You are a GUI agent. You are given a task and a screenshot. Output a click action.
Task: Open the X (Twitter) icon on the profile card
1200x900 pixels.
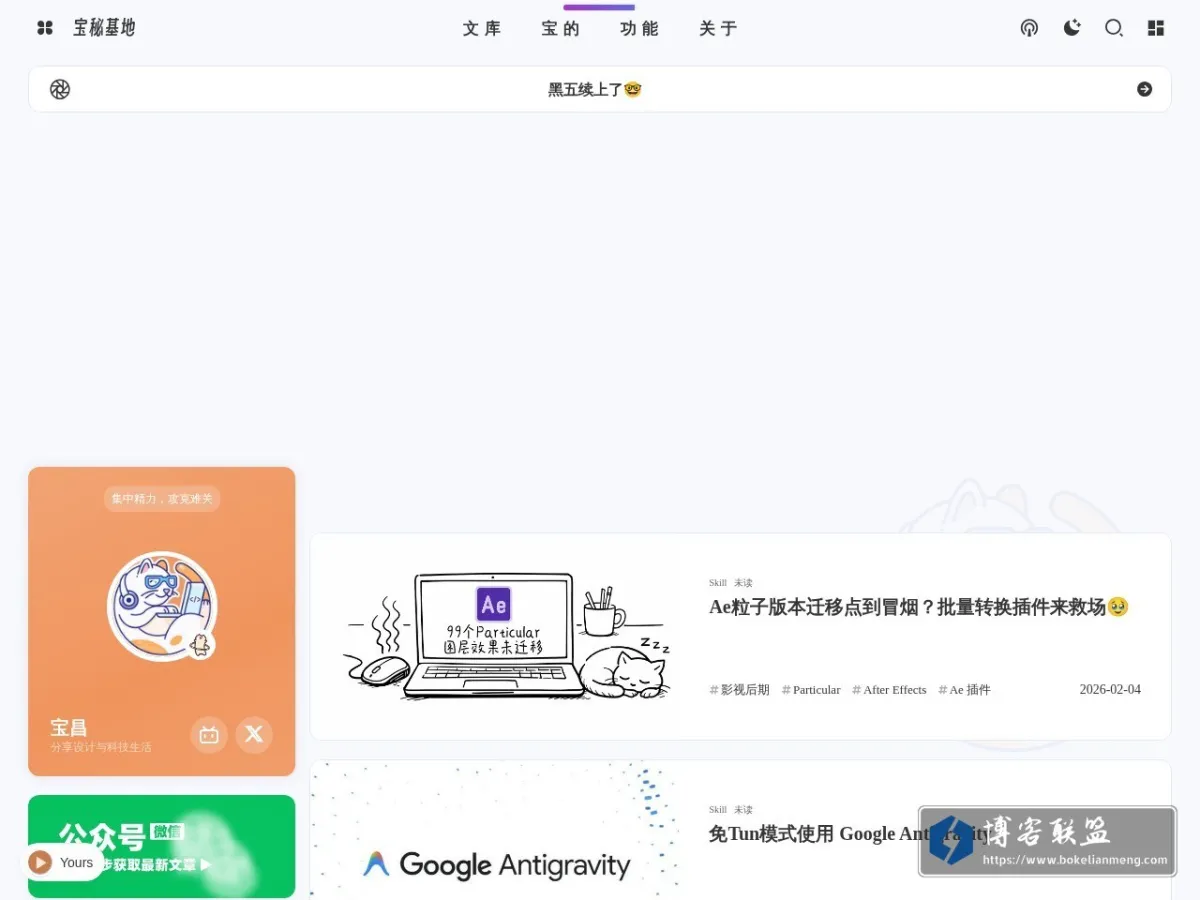point(254,735)
